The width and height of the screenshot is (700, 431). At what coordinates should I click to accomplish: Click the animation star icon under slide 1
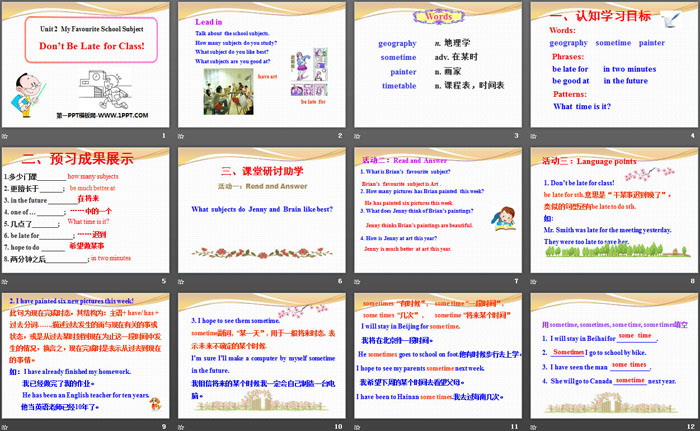click(5, 136)
